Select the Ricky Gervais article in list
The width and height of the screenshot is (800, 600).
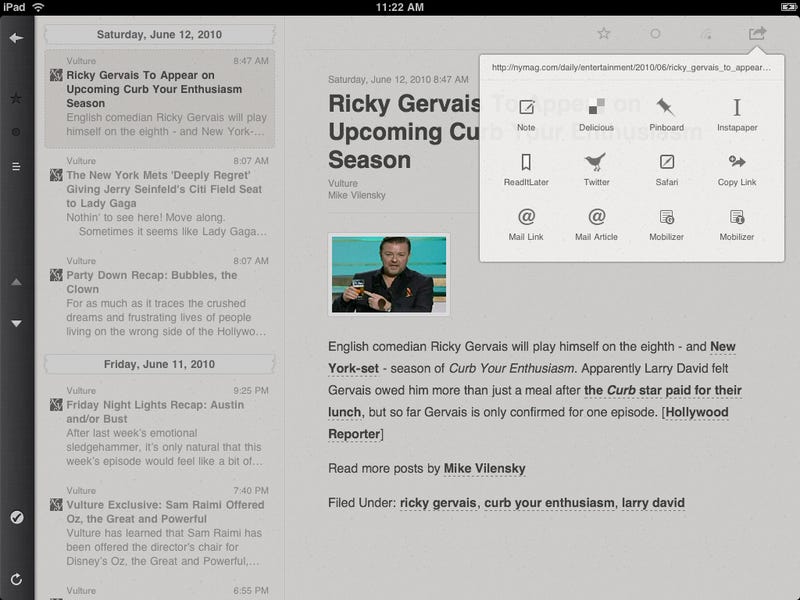(160, 99)
